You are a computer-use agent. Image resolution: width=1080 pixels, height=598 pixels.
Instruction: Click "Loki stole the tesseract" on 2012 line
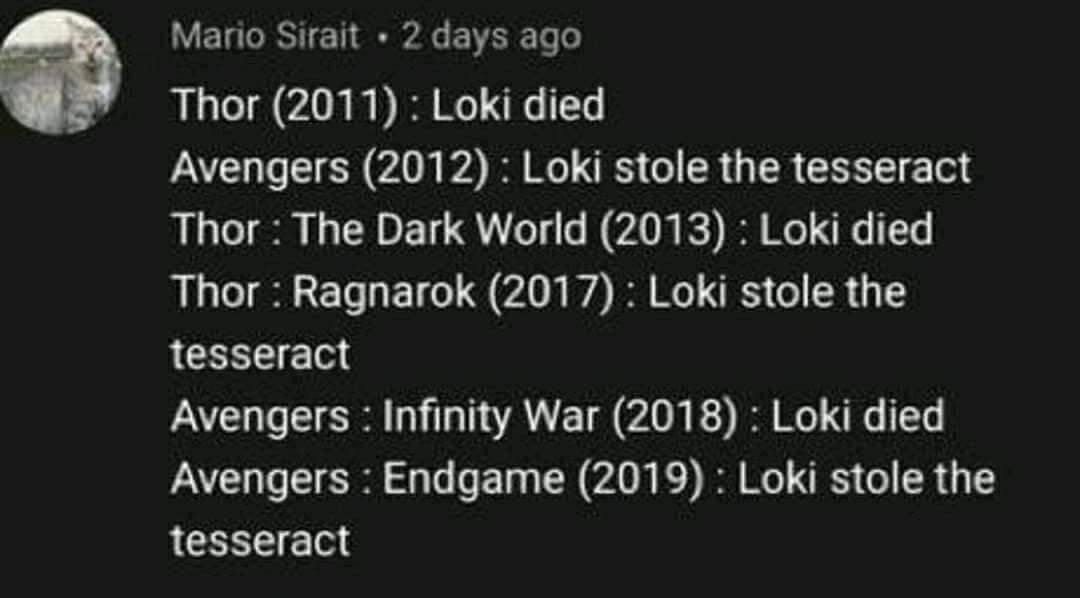(746, 167)
